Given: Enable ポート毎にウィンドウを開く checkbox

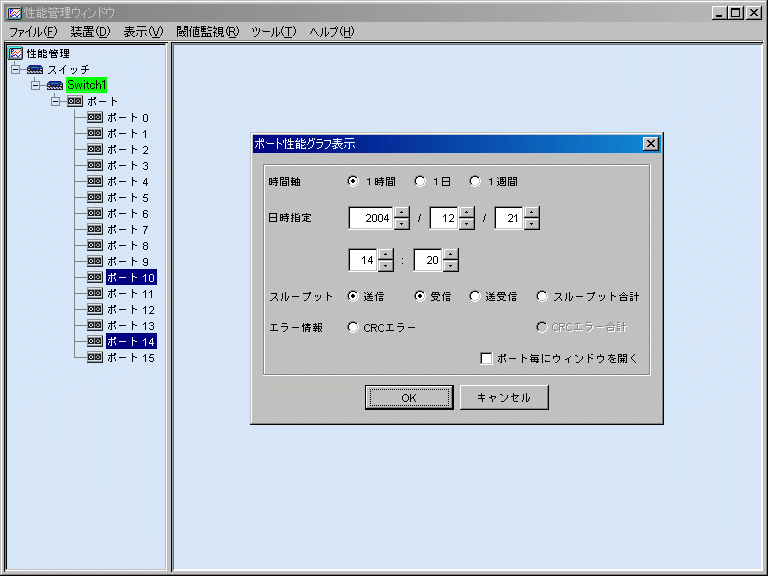Looking at the screenshot, I should point(487,358).
